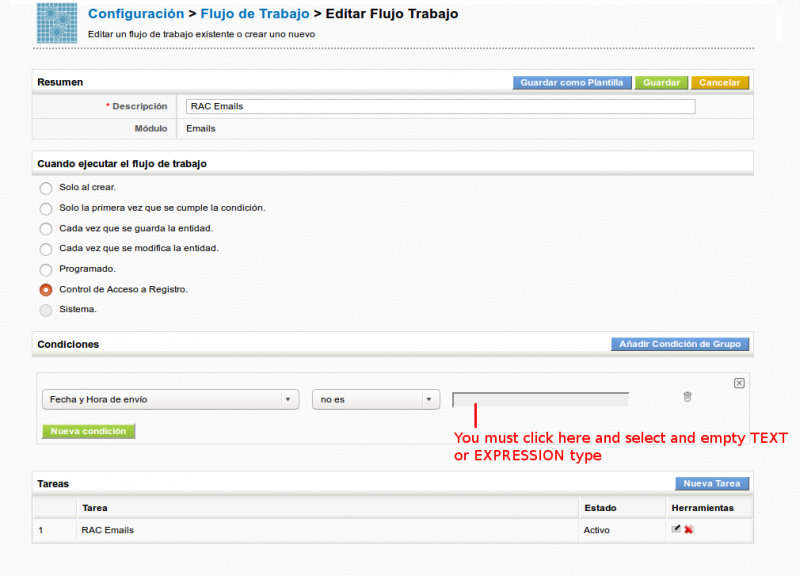
Task: Click the workflow module icon in header
Action: click(x=57, y=23)
